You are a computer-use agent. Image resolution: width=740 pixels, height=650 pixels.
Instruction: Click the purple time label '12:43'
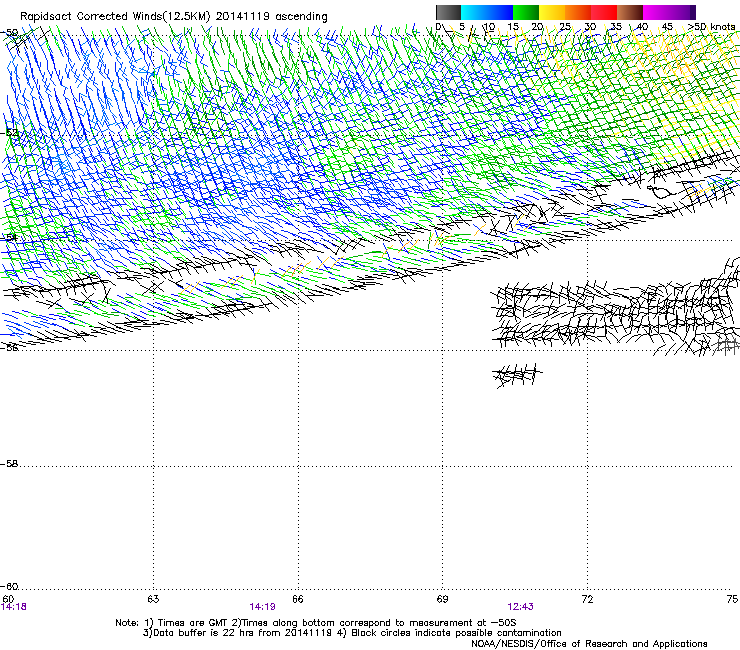tap(521, 607)
